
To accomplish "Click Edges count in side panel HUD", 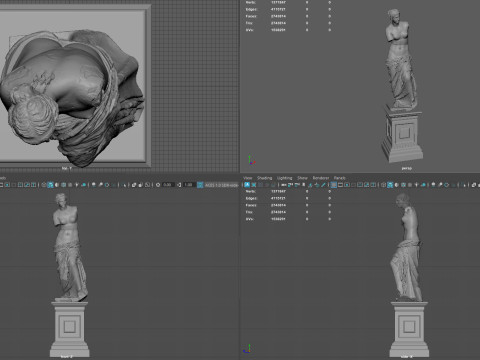I will coord(278,198).
